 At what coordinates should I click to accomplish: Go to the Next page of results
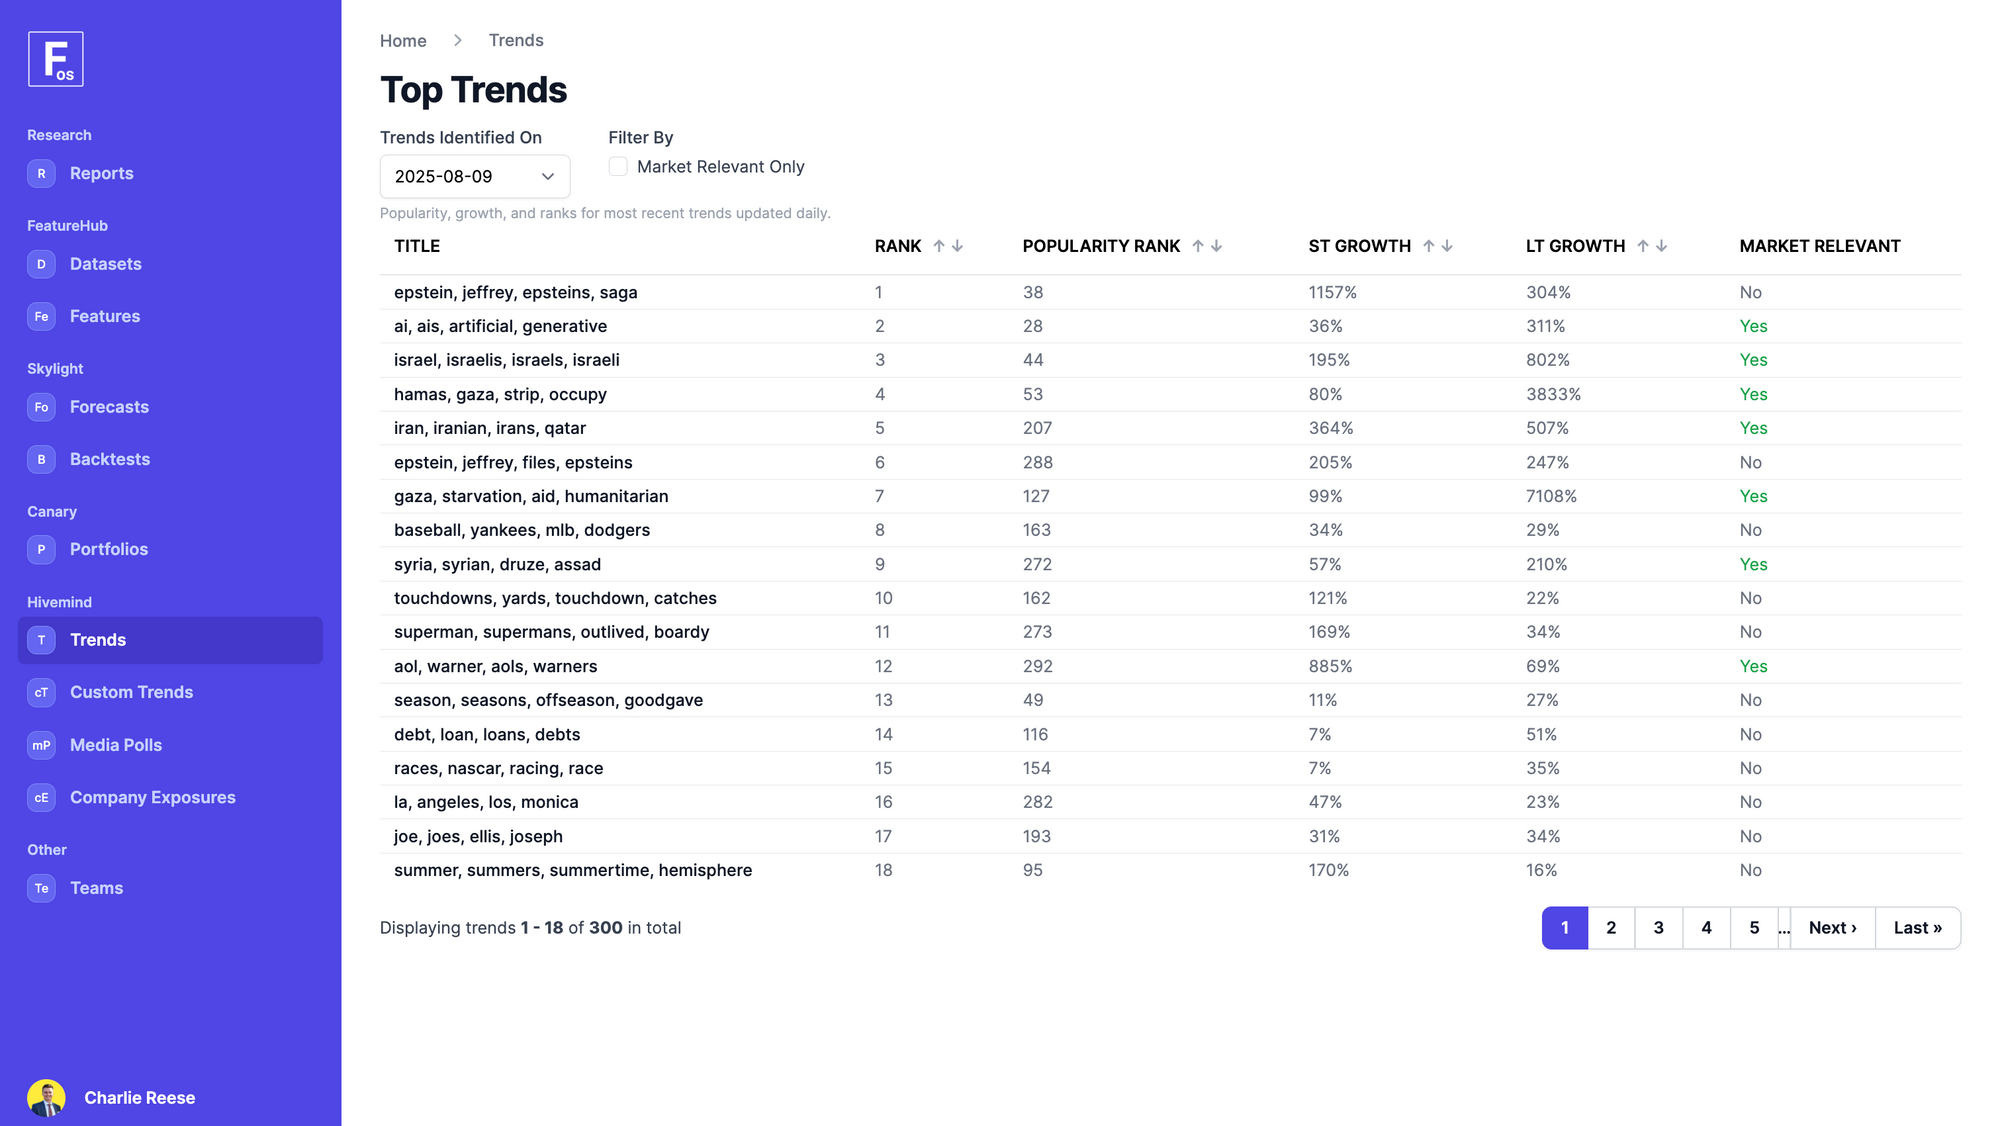(x=1832, y=928)
